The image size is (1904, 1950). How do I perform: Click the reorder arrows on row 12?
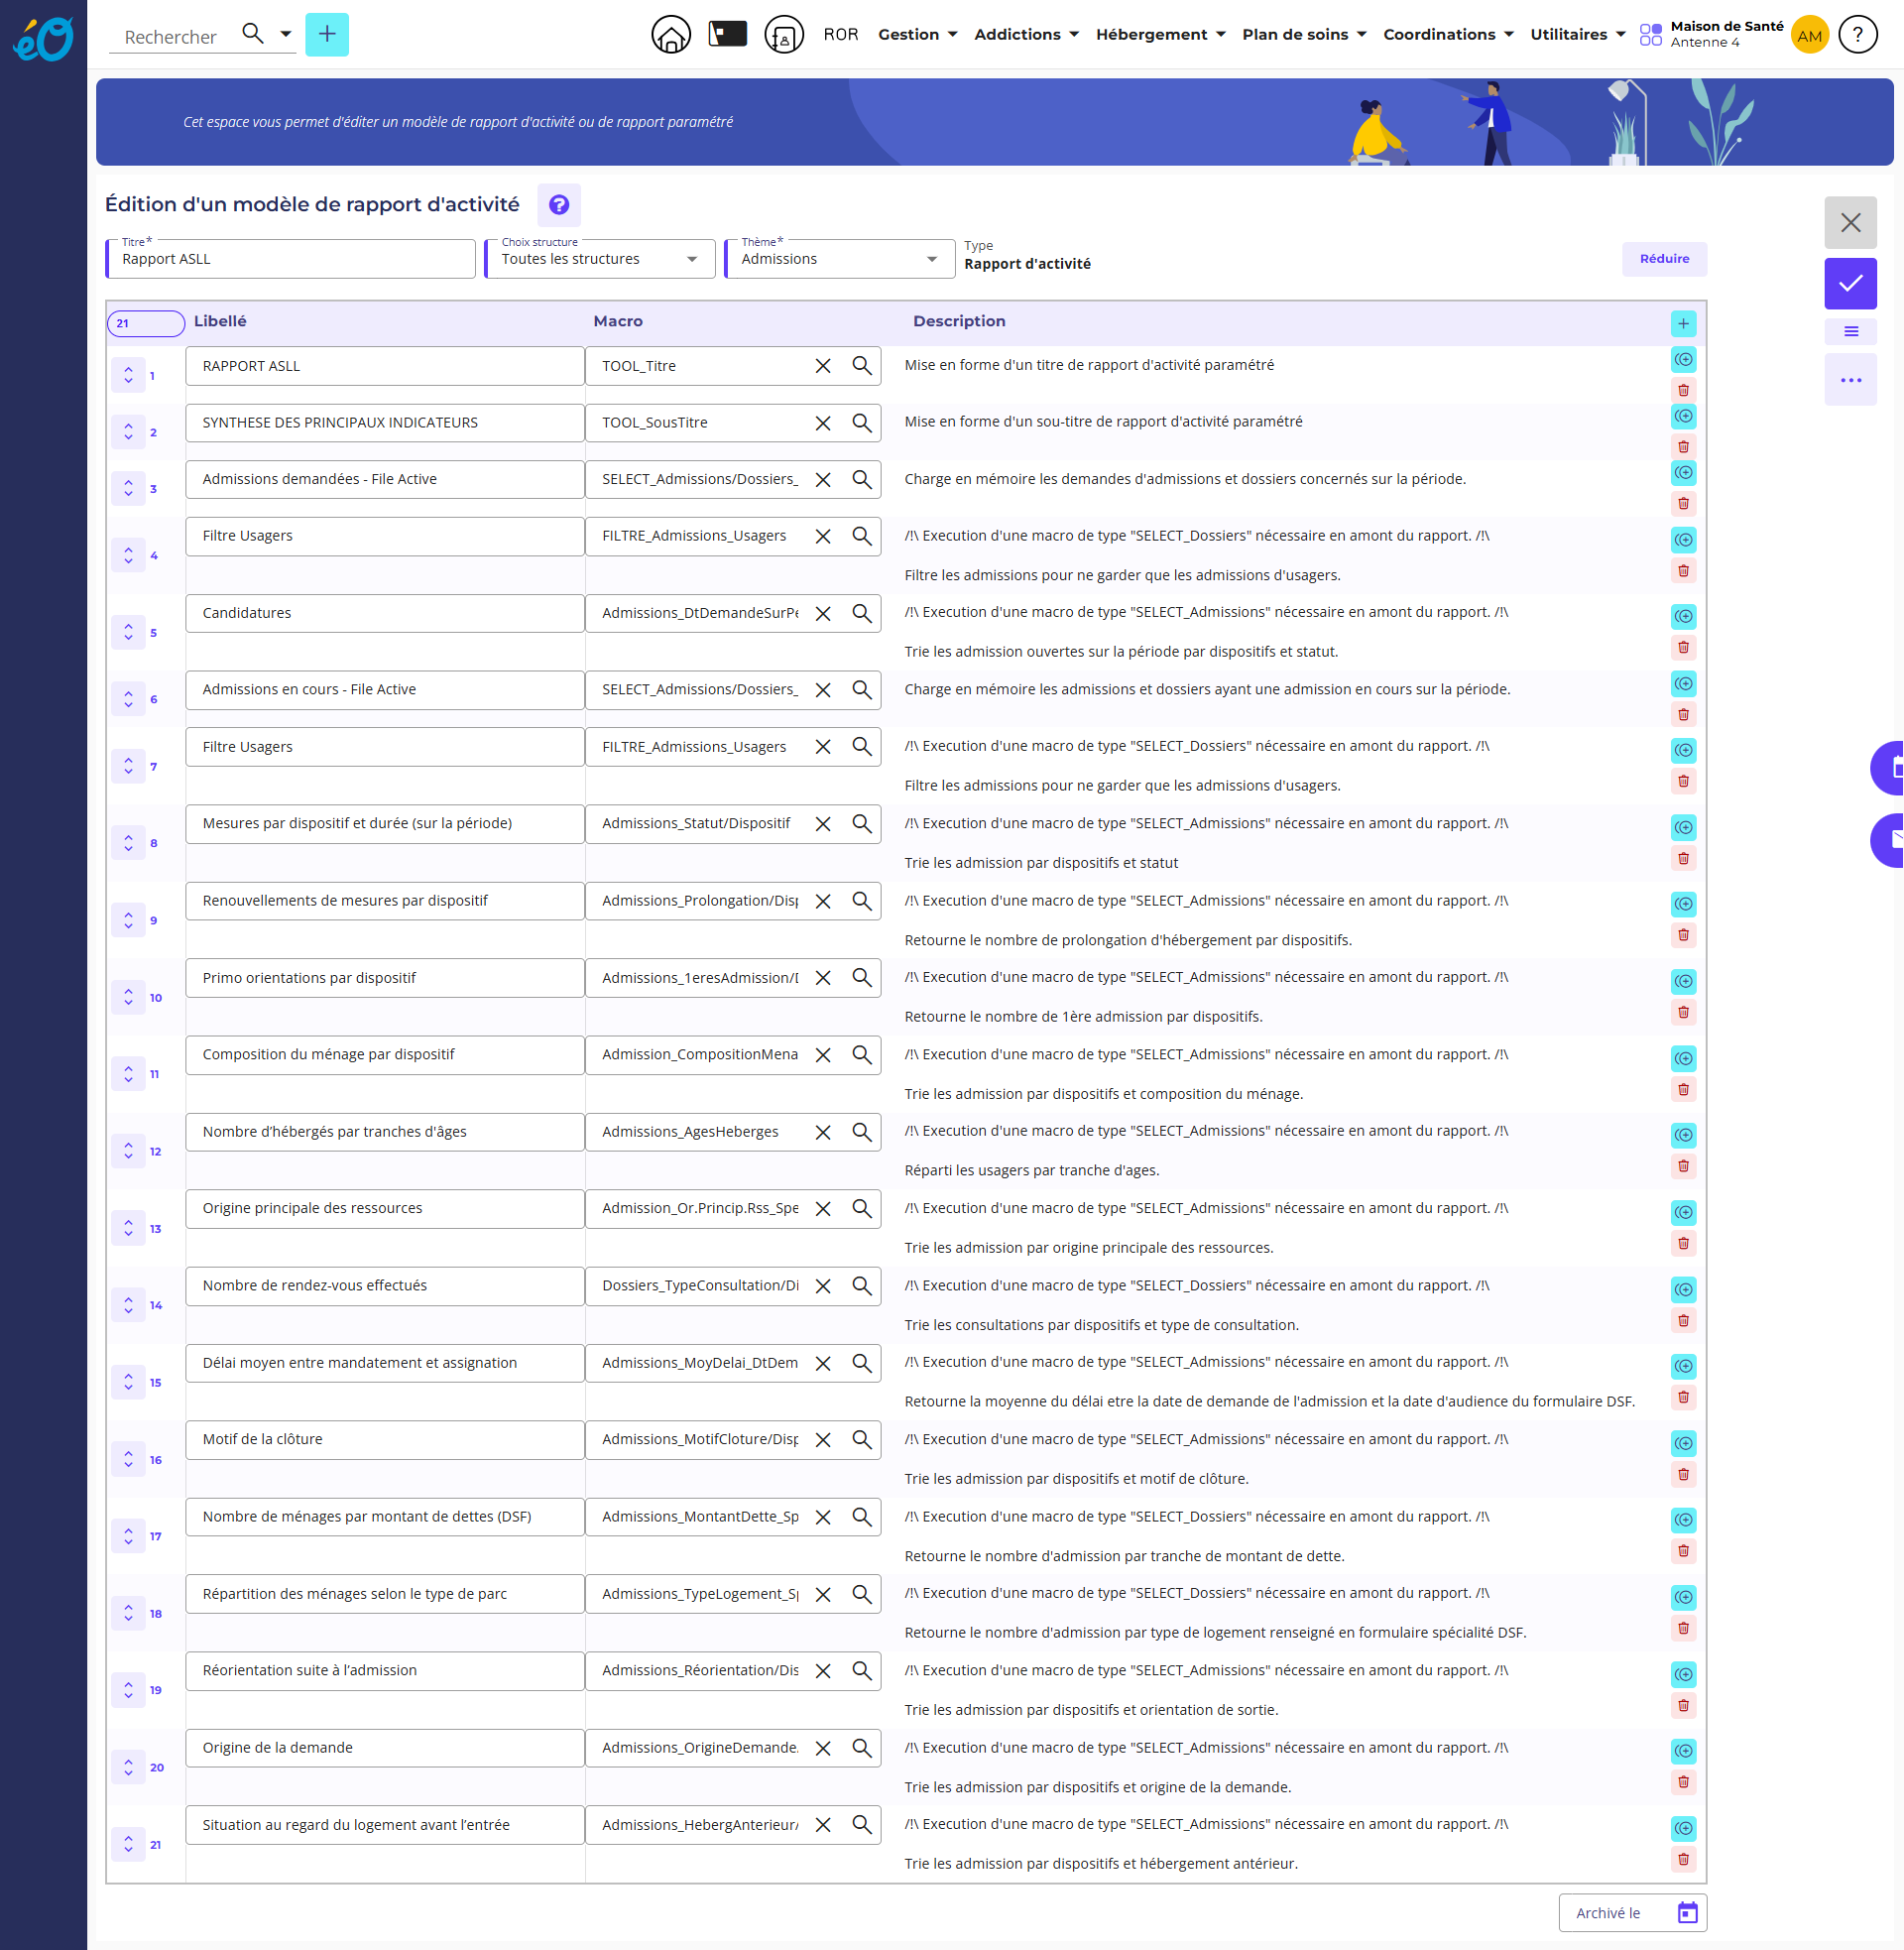pos(128,1151)
